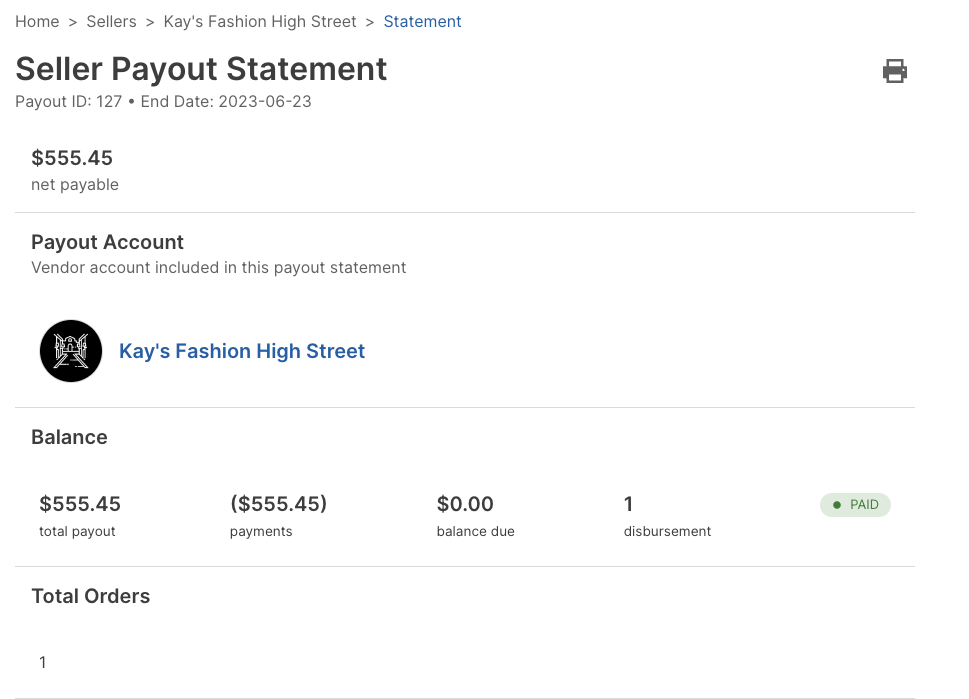Click the Payout ID and End Date line

pos(163,101)
